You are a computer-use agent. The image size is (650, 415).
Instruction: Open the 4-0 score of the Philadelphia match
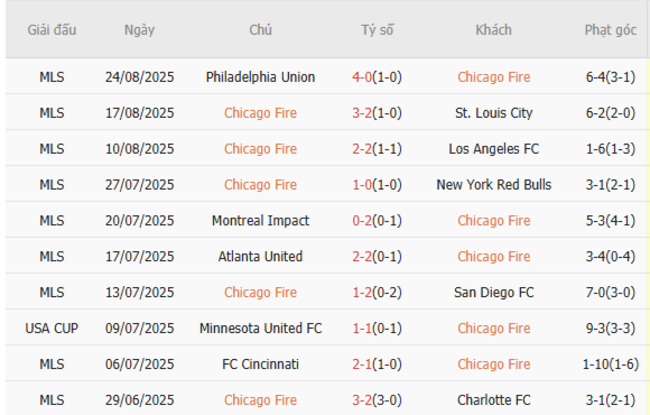(x=363, y=77)
